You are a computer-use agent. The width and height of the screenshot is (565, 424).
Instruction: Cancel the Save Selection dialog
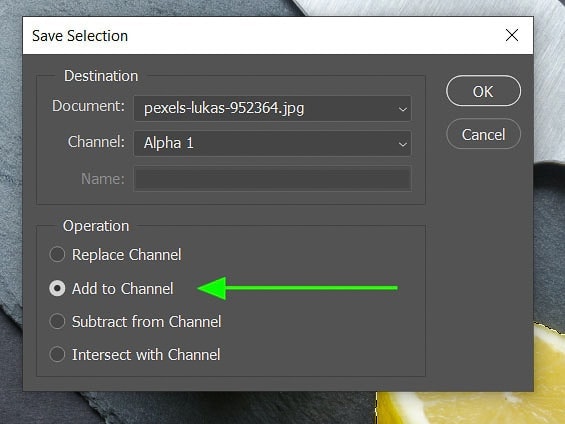tap(483, 134)
